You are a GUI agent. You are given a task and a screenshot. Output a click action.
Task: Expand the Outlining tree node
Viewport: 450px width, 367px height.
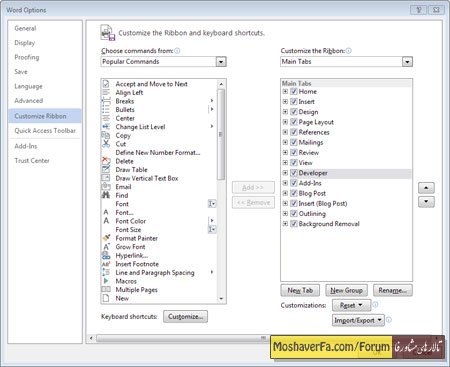(x=285, y=213)
